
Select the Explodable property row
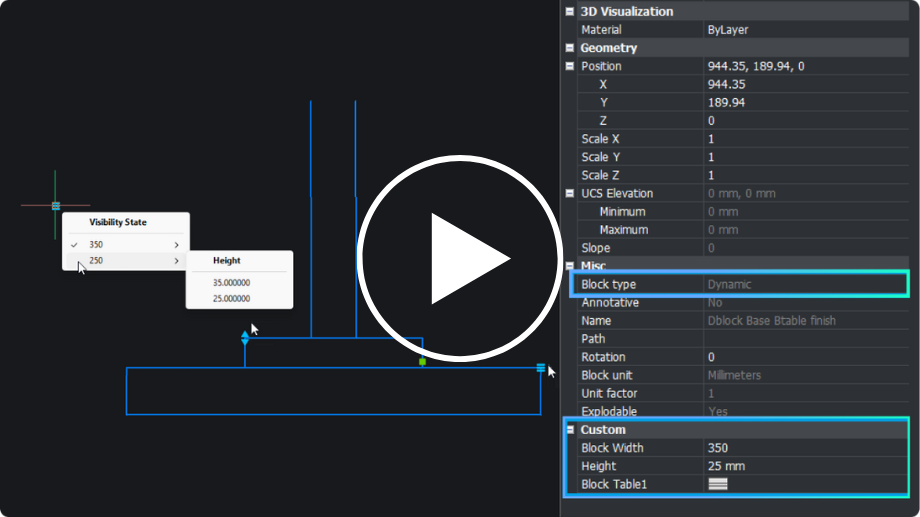[743, 411]
